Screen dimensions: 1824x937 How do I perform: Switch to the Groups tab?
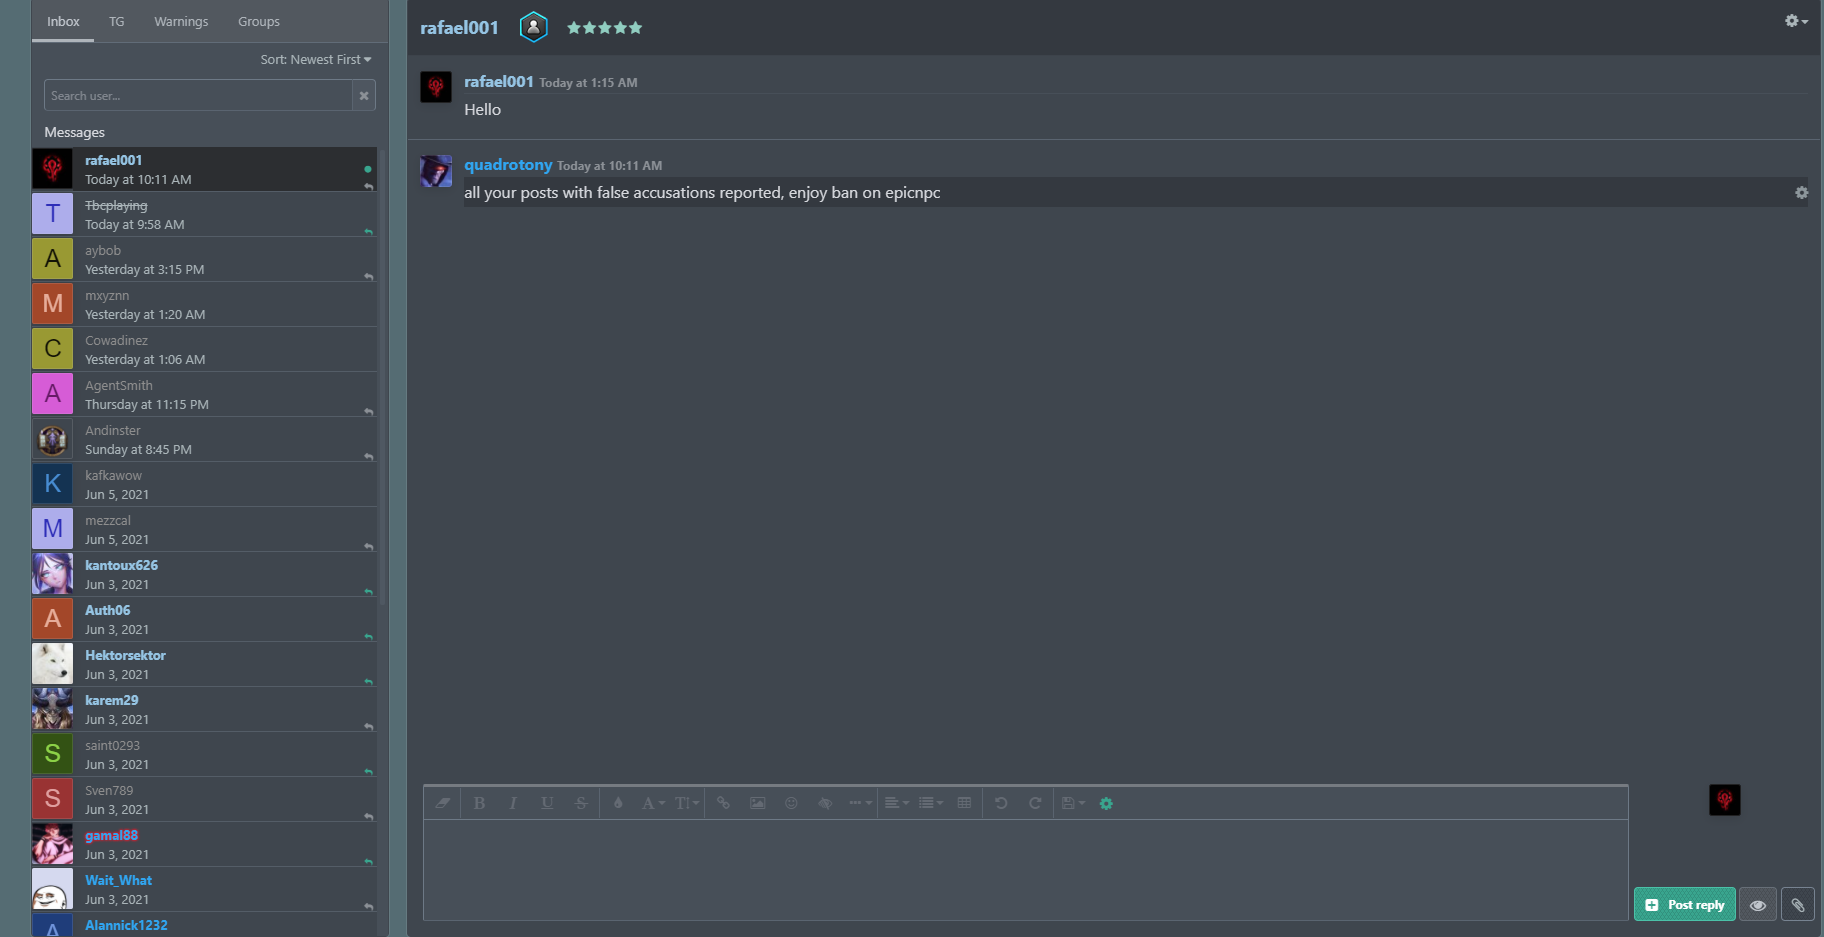coord(259,21)
